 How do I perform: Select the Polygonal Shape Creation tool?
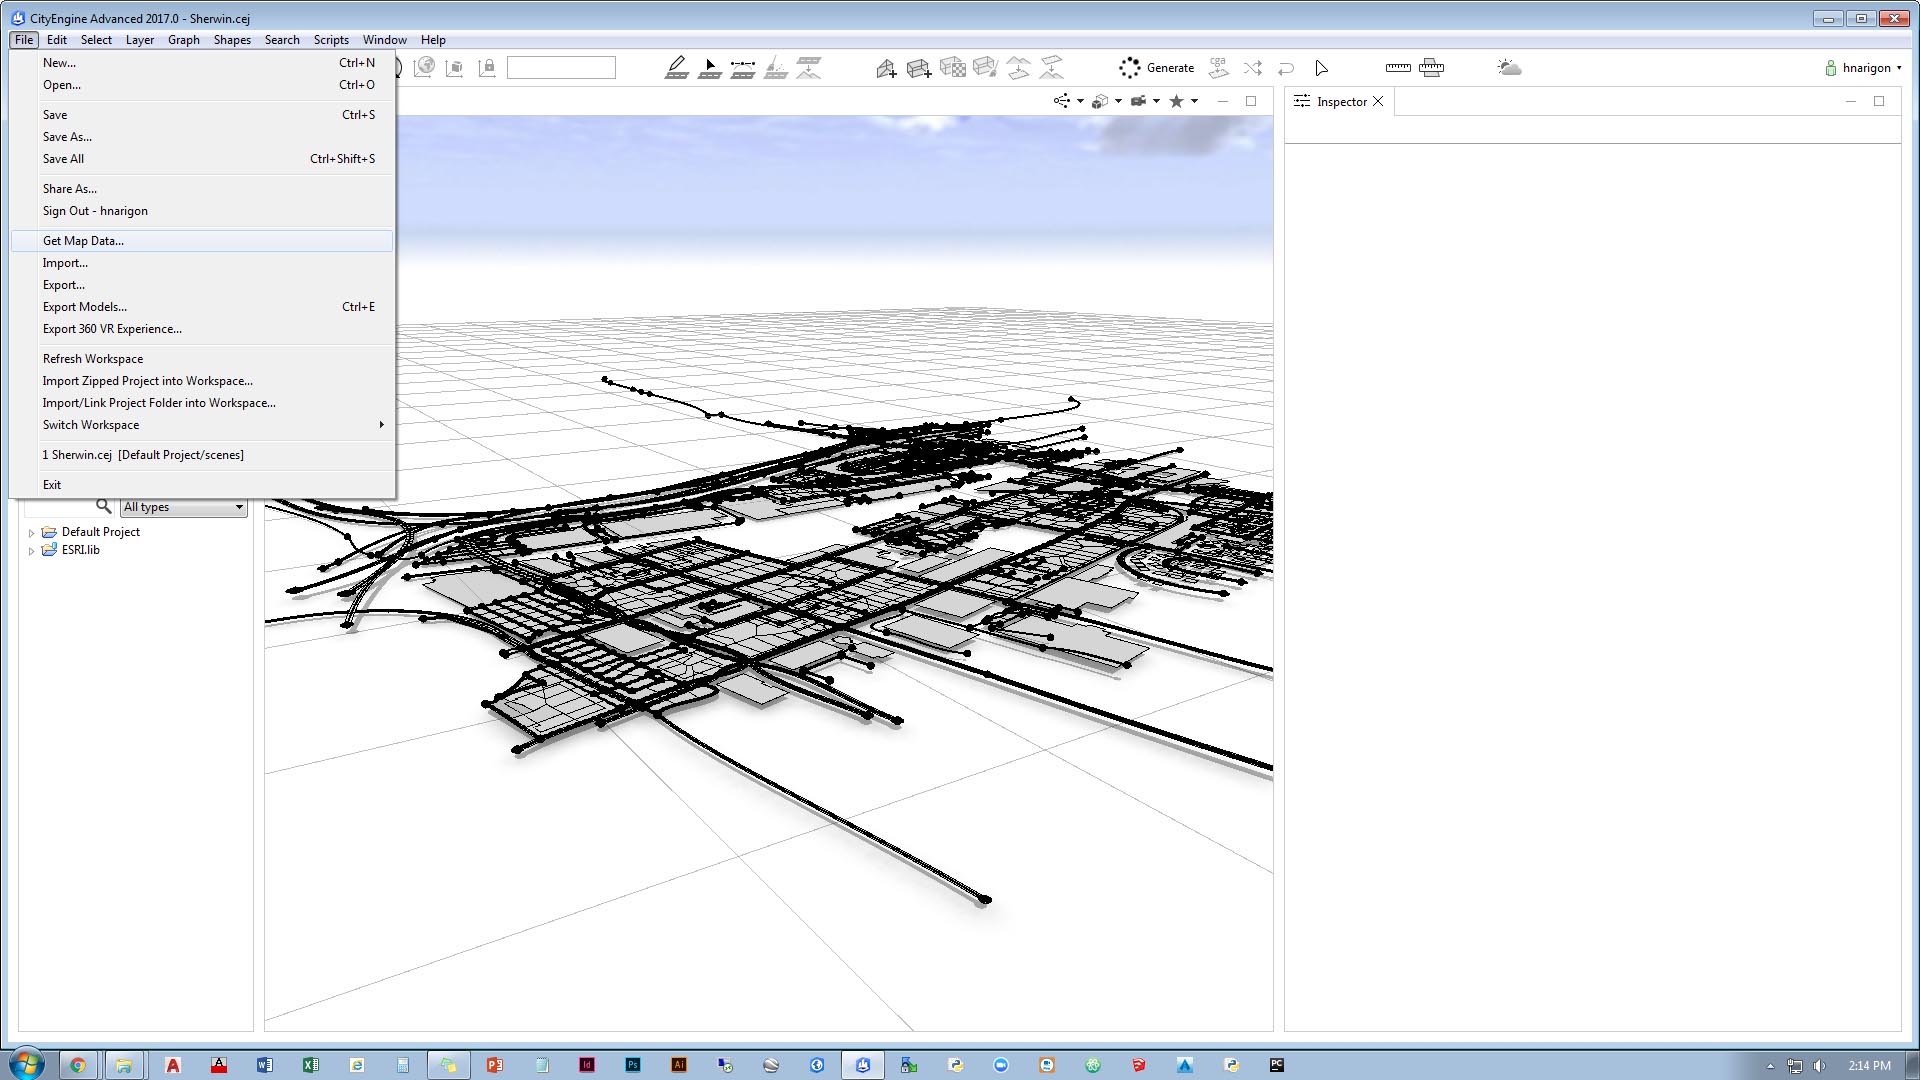point(886,68)
